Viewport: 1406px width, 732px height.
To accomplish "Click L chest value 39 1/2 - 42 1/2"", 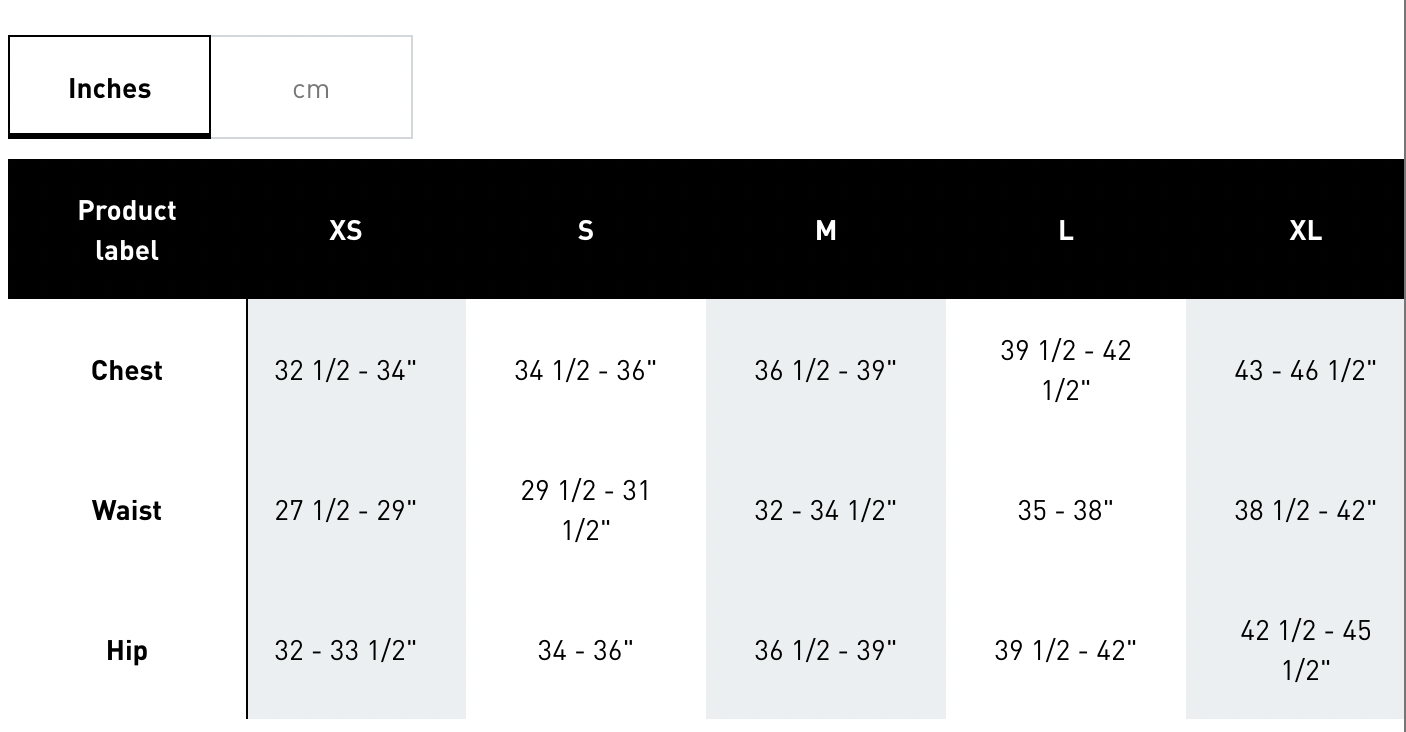I will pos(1066,370).
